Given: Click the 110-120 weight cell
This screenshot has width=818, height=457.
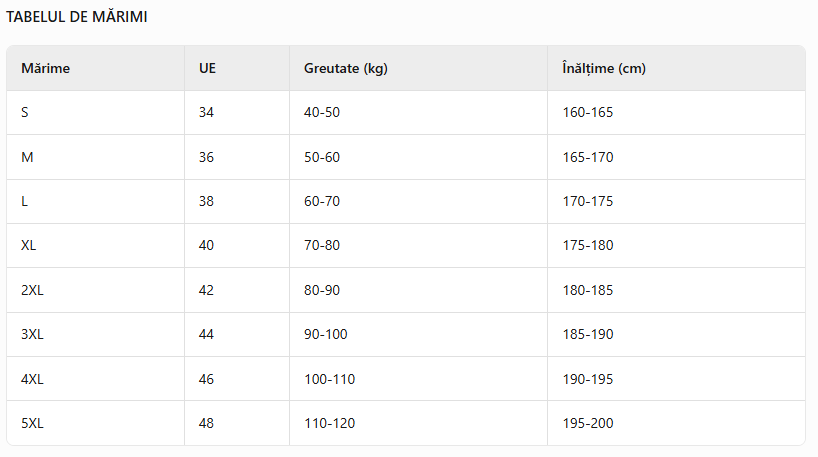Looking at the screenshot, I should click(329, 423).
